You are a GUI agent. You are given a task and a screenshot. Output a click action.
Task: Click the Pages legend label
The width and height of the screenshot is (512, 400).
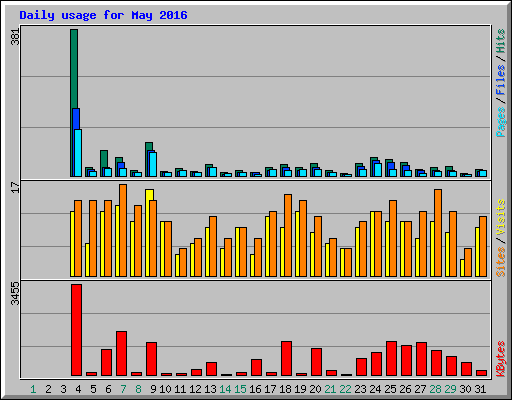(500, 122)
